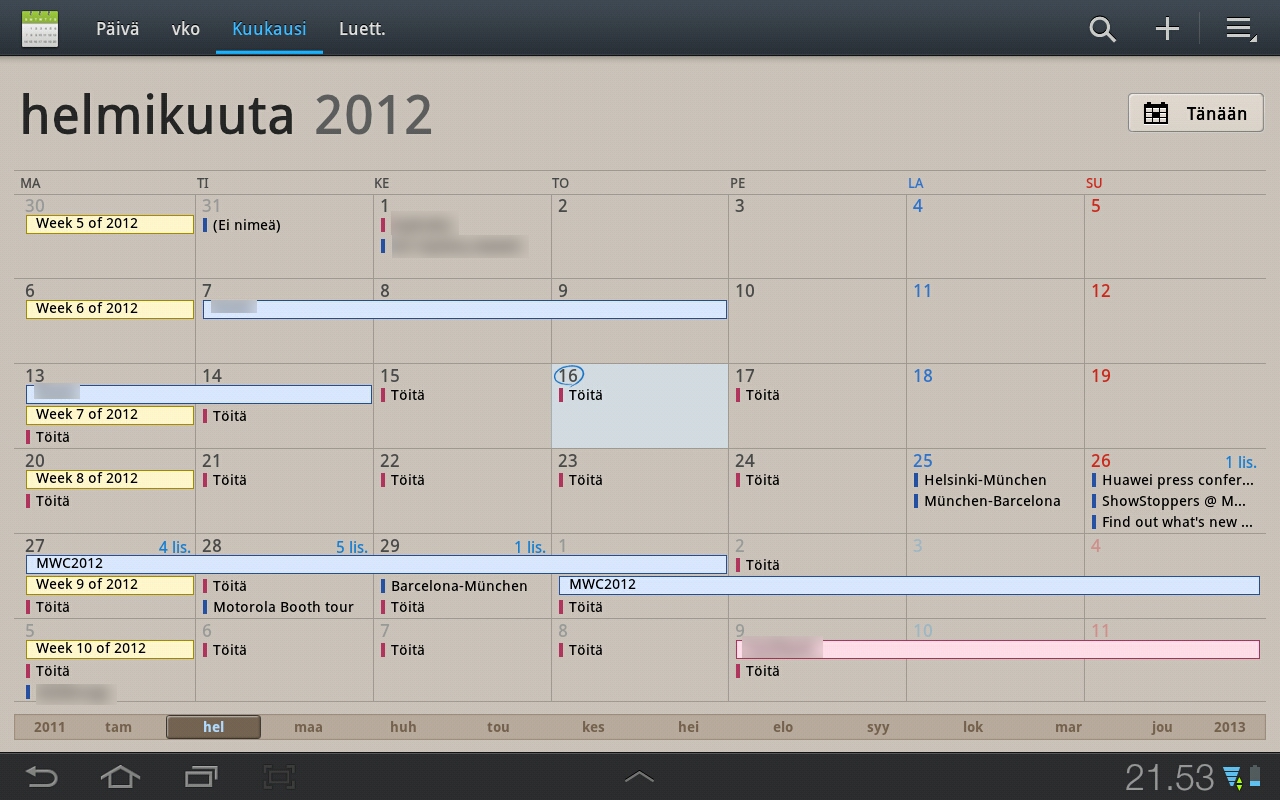This screenshot has height=800, width=1280.
Task: Switch to vko week view tab
Action: (x=185, y=29)
